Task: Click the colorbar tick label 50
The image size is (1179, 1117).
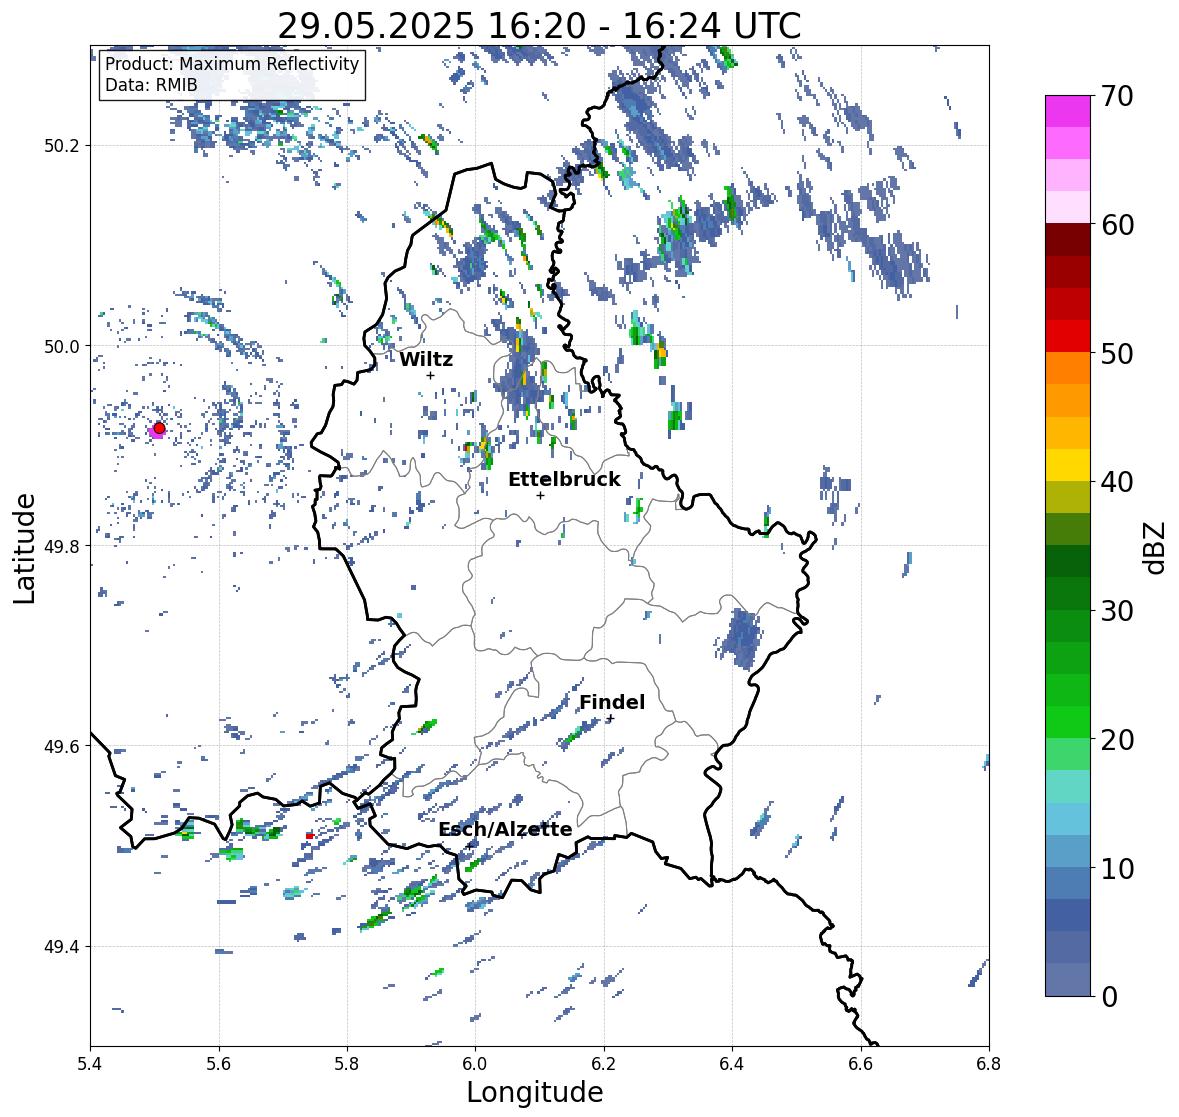Action: click(x=1117, y=354)
